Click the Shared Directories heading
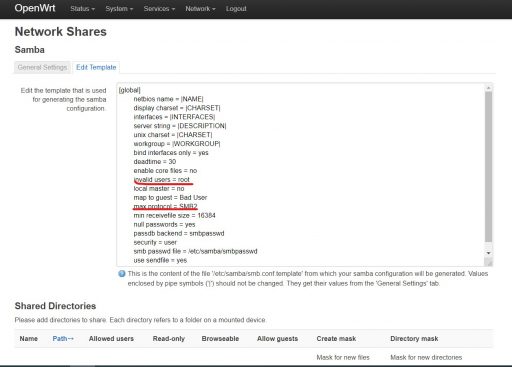Screen dimensions: 512x367 click(55, 306)
